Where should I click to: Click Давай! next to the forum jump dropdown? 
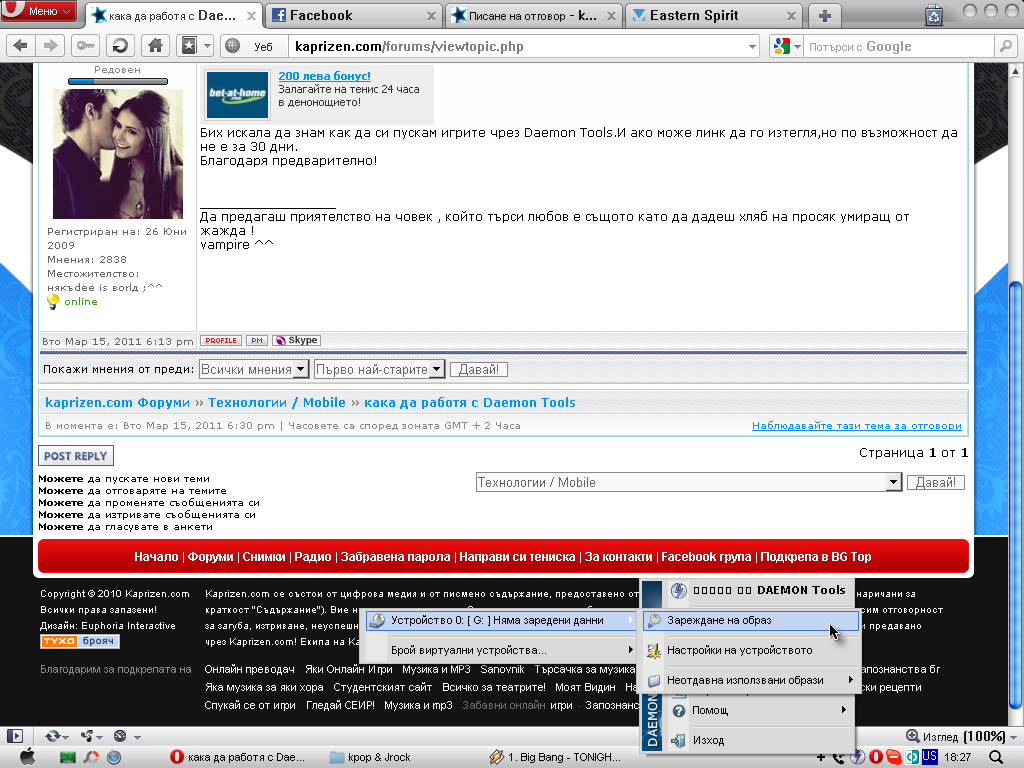click(935, 483)
